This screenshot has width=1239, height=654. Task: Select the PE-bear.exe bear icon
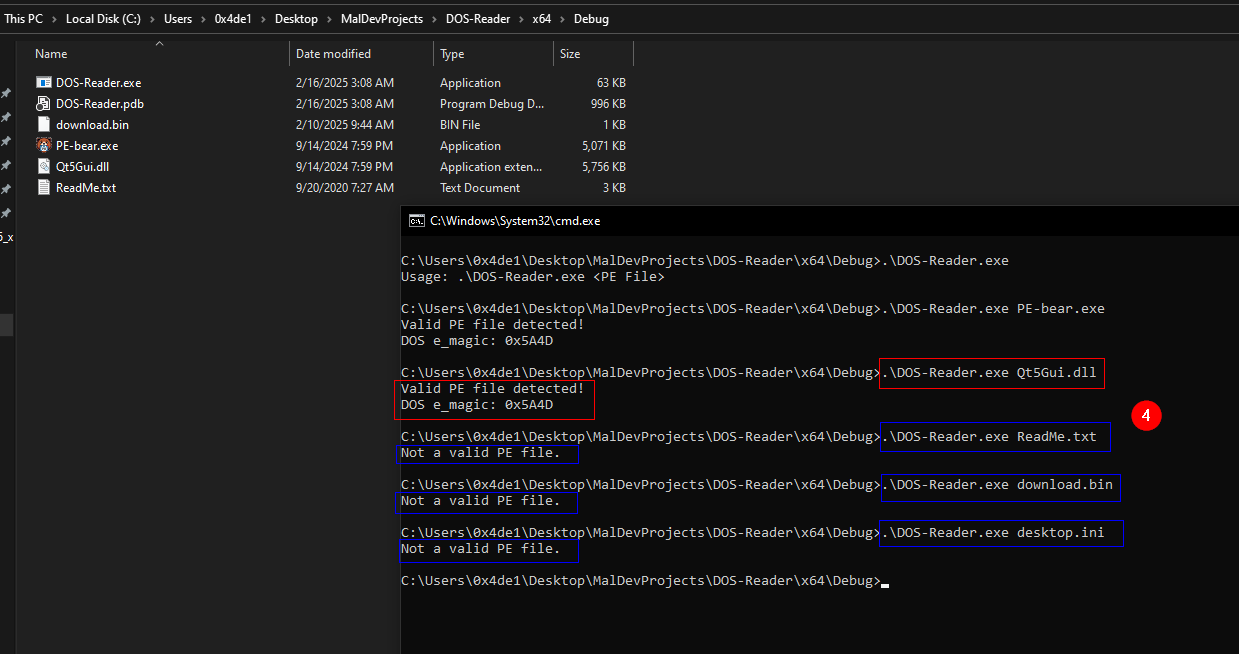(x=43, y=145)
